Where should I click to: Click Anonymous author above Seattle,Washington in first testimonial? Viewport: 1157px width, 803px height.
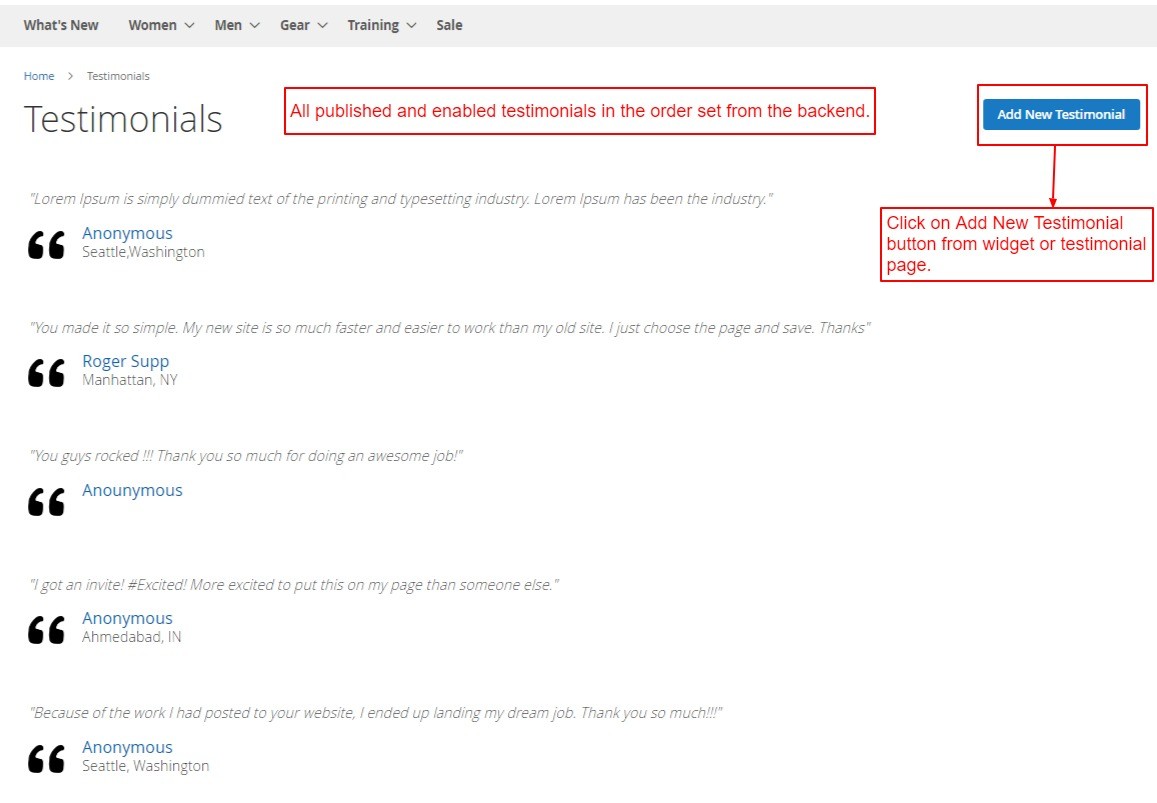coord(127,233)
